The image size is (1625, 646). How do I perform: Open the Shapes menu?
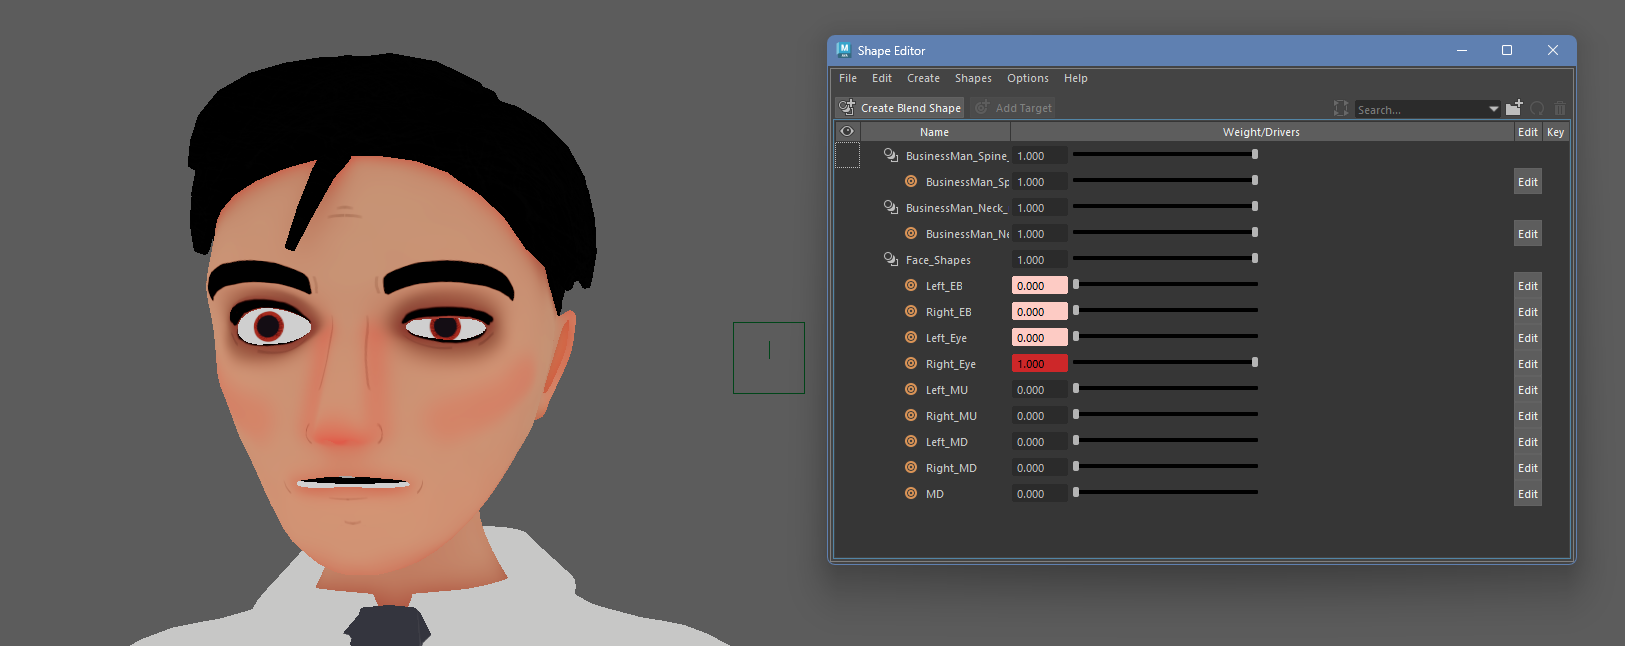pos(973,78)
